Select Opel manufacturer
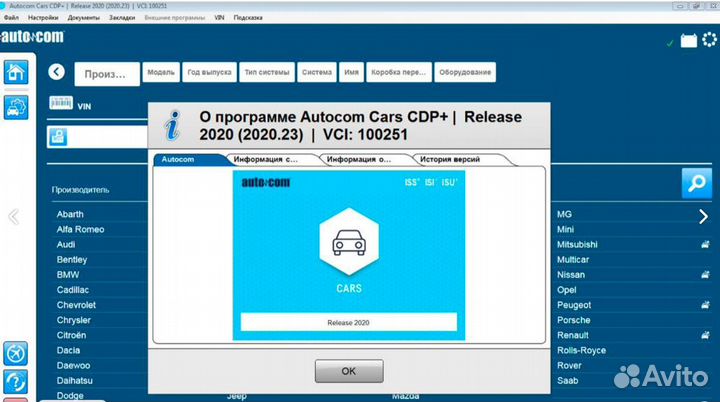The width and height of the screenshot is (720, 402). (x=567, y=290)
